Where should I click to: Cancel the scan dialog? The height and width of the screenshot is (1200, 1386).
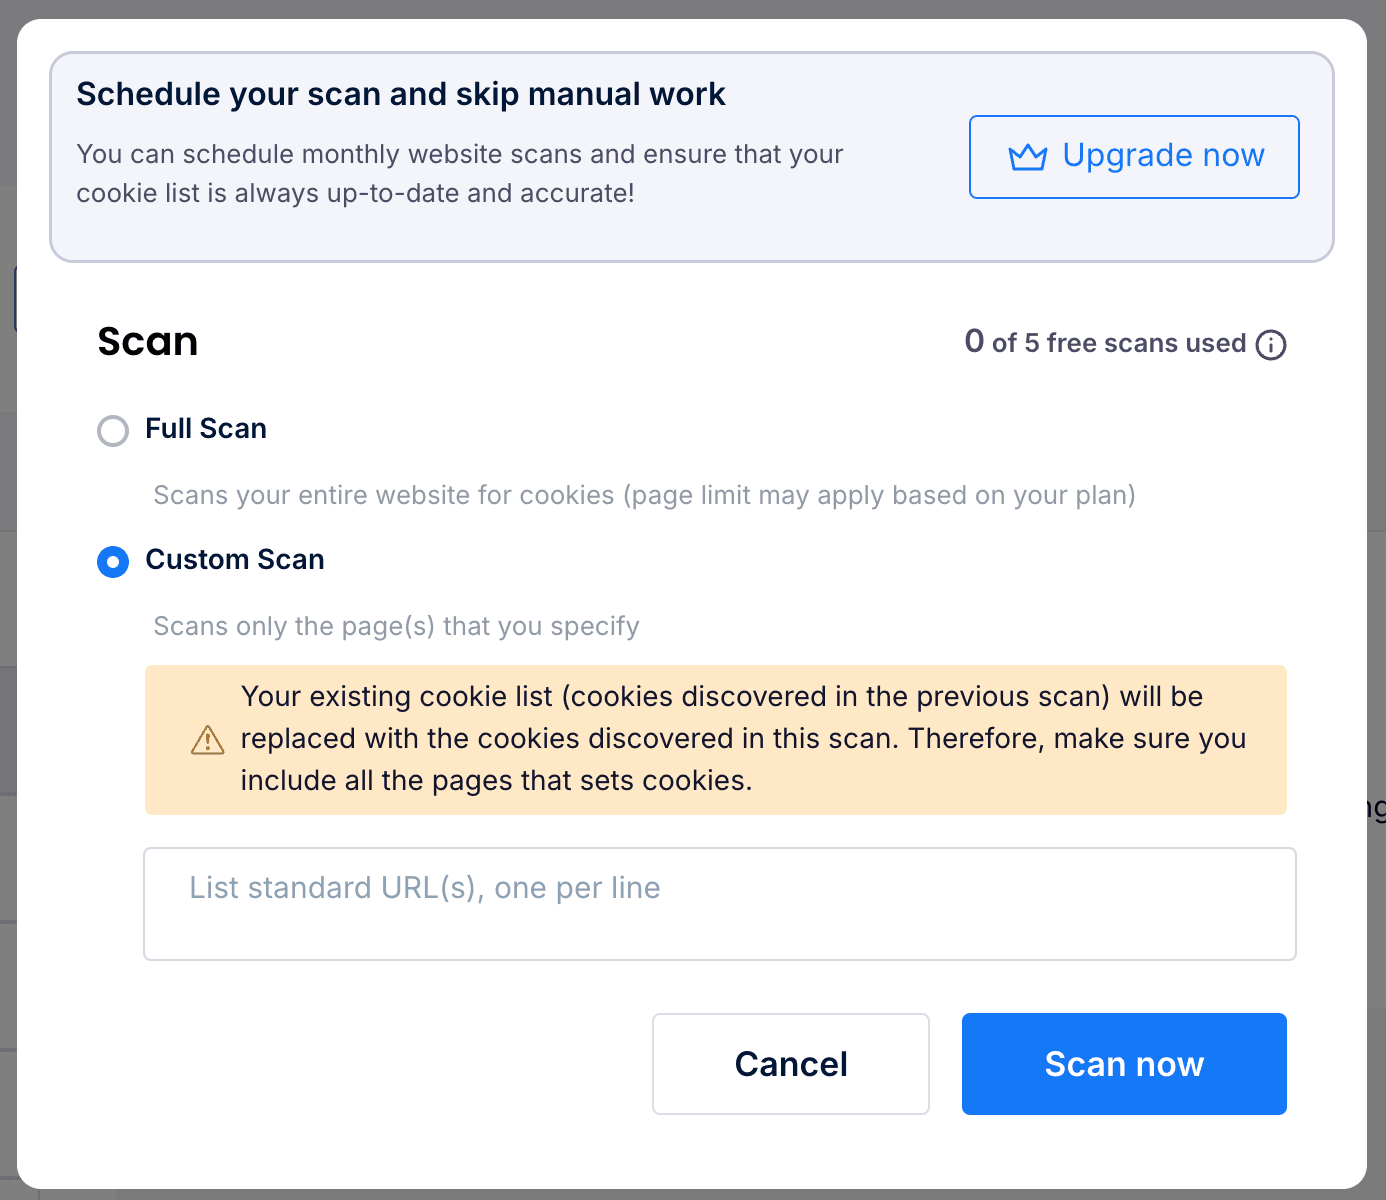point(791,1064)
